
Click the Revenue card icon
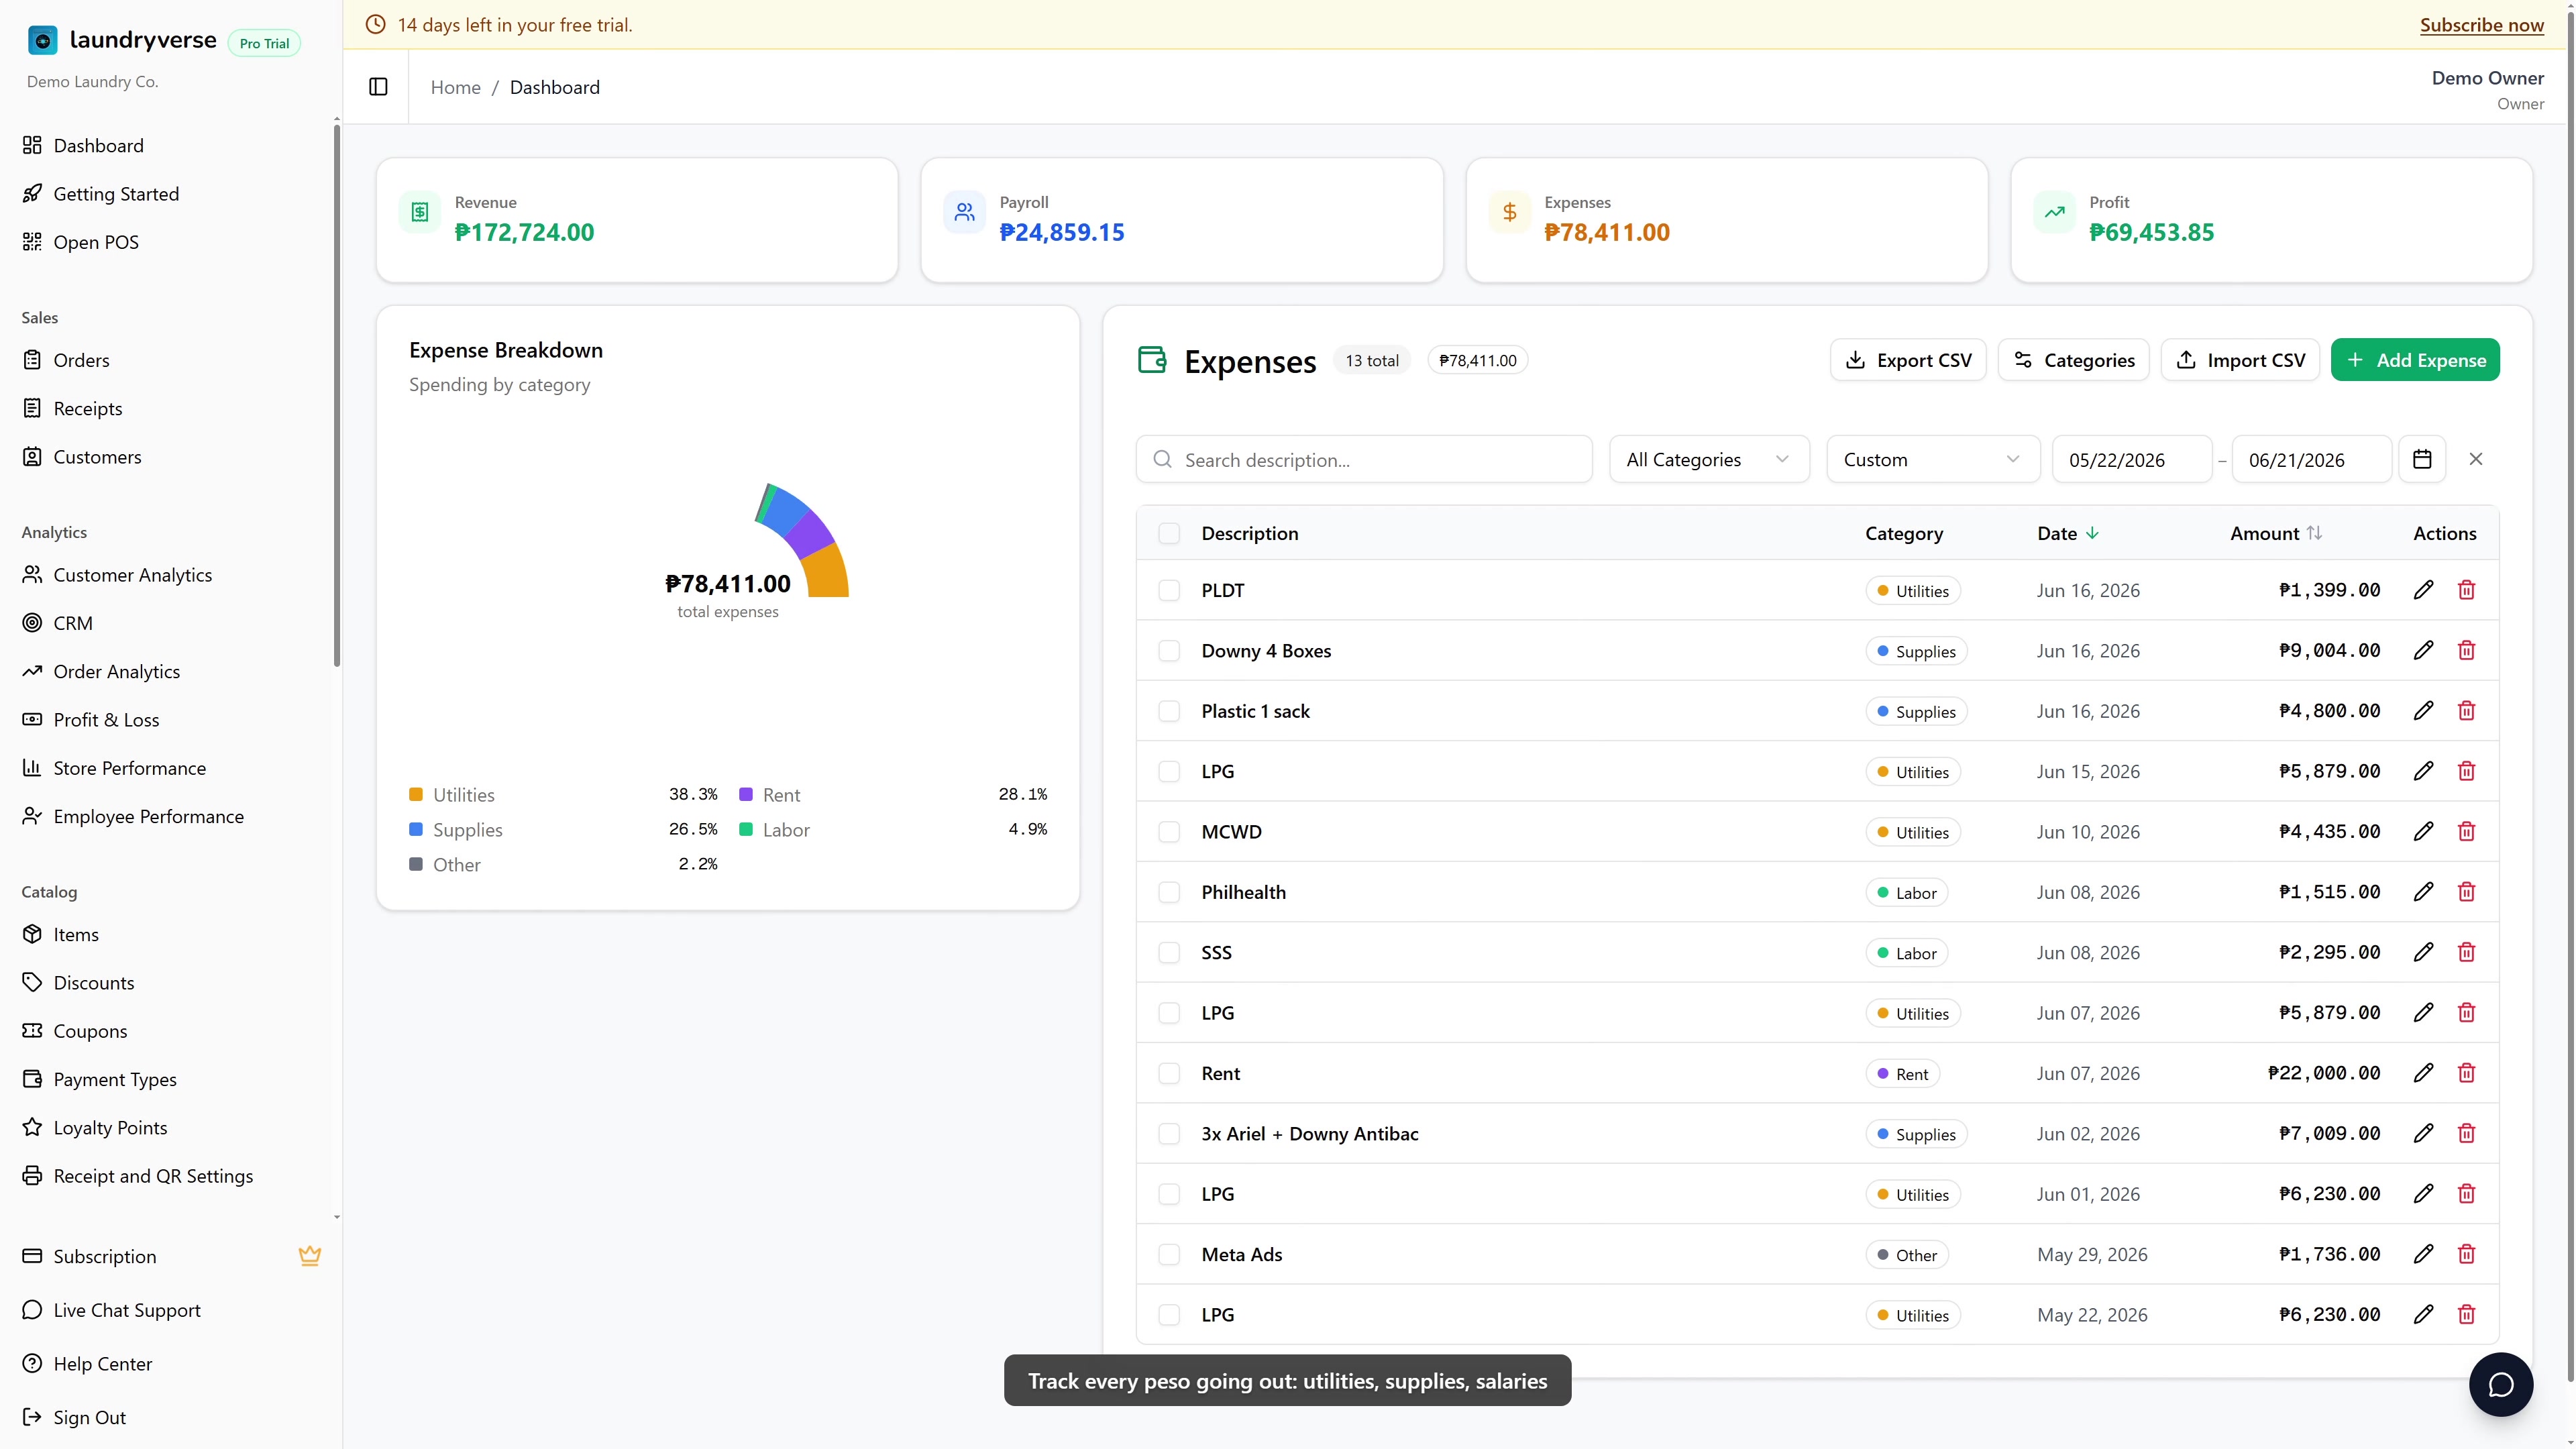(x=420, y=212)
